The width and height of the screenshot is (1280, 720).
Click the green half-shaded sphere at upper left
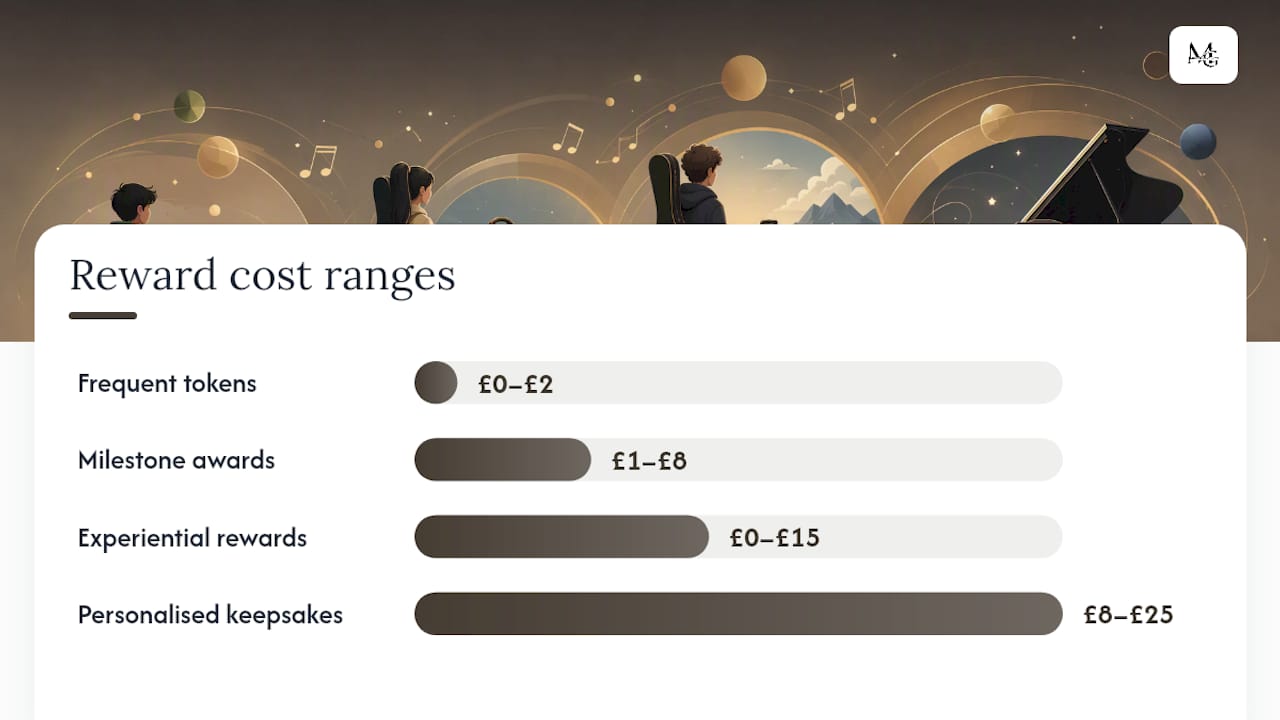pyautogui.click(x=189, y=105)
